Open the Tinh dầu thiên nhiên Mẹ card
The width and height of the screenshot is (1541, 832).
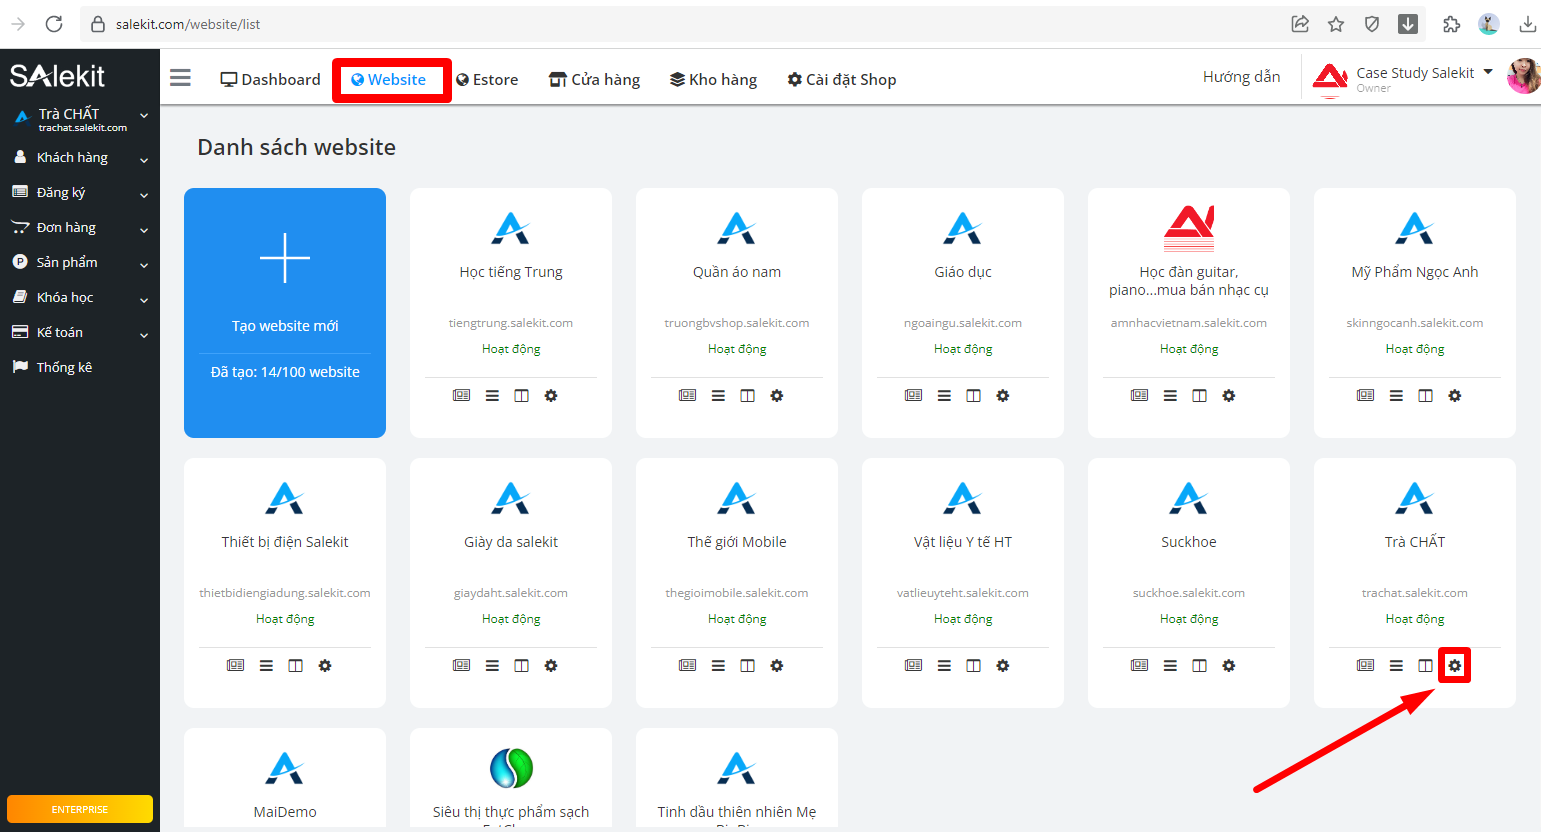coord(737,780)
